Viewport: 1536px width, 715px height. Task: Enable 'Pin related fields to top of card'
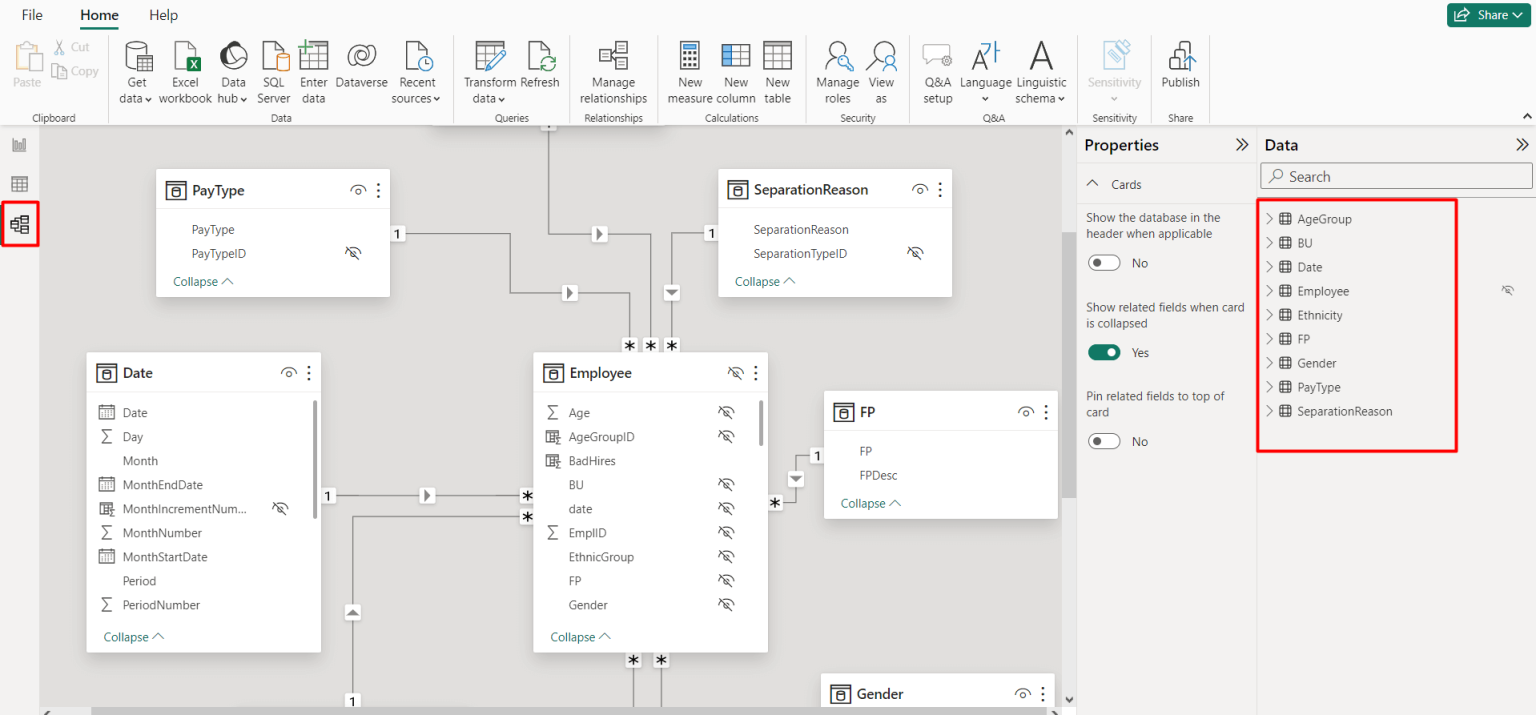coord(1104,440)
